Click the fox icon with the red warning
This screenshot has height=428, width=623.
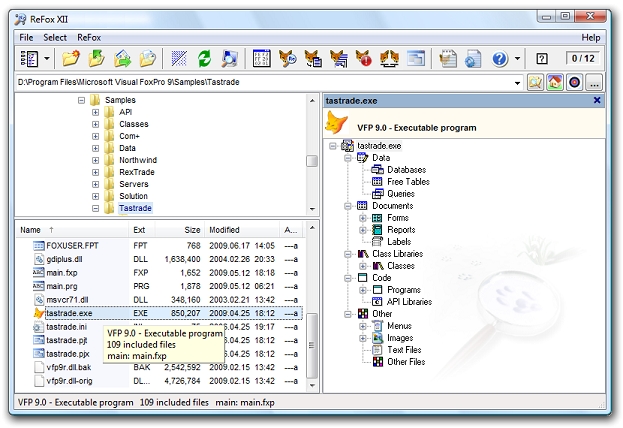click(x=364, y=58)
